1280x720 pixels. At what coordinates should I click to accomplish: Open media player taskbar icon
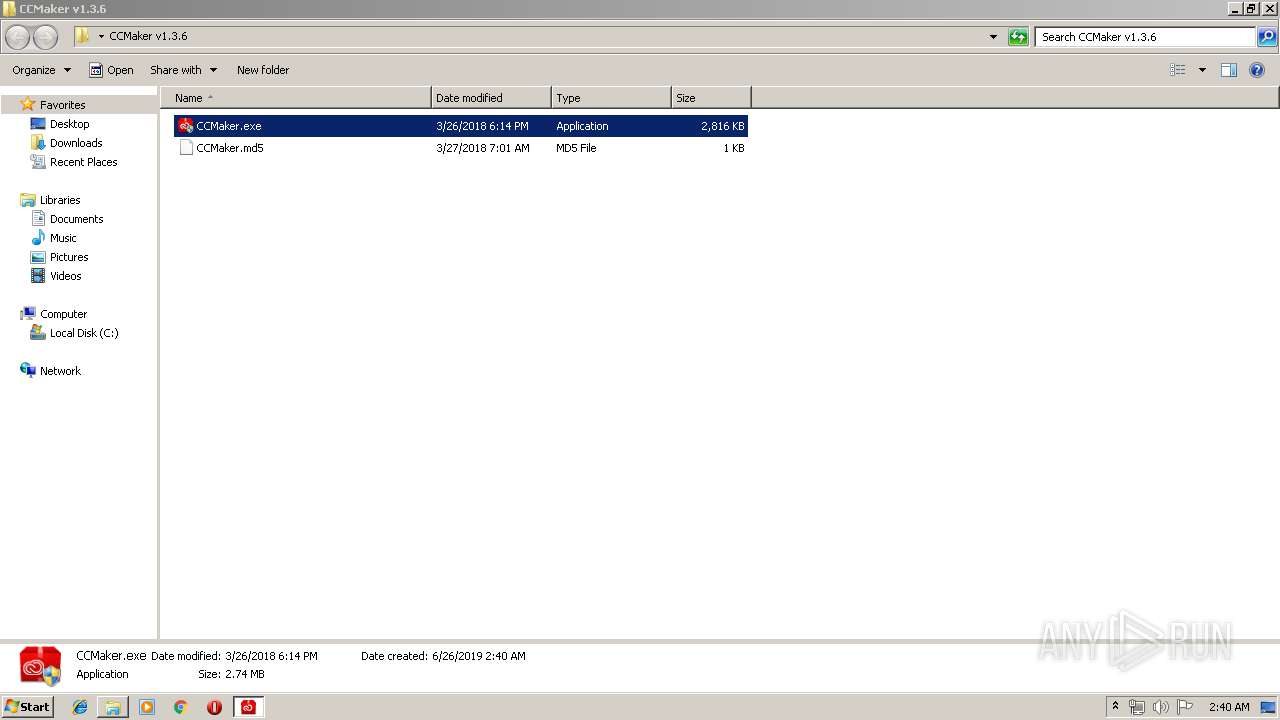click(x=147, y=707)
